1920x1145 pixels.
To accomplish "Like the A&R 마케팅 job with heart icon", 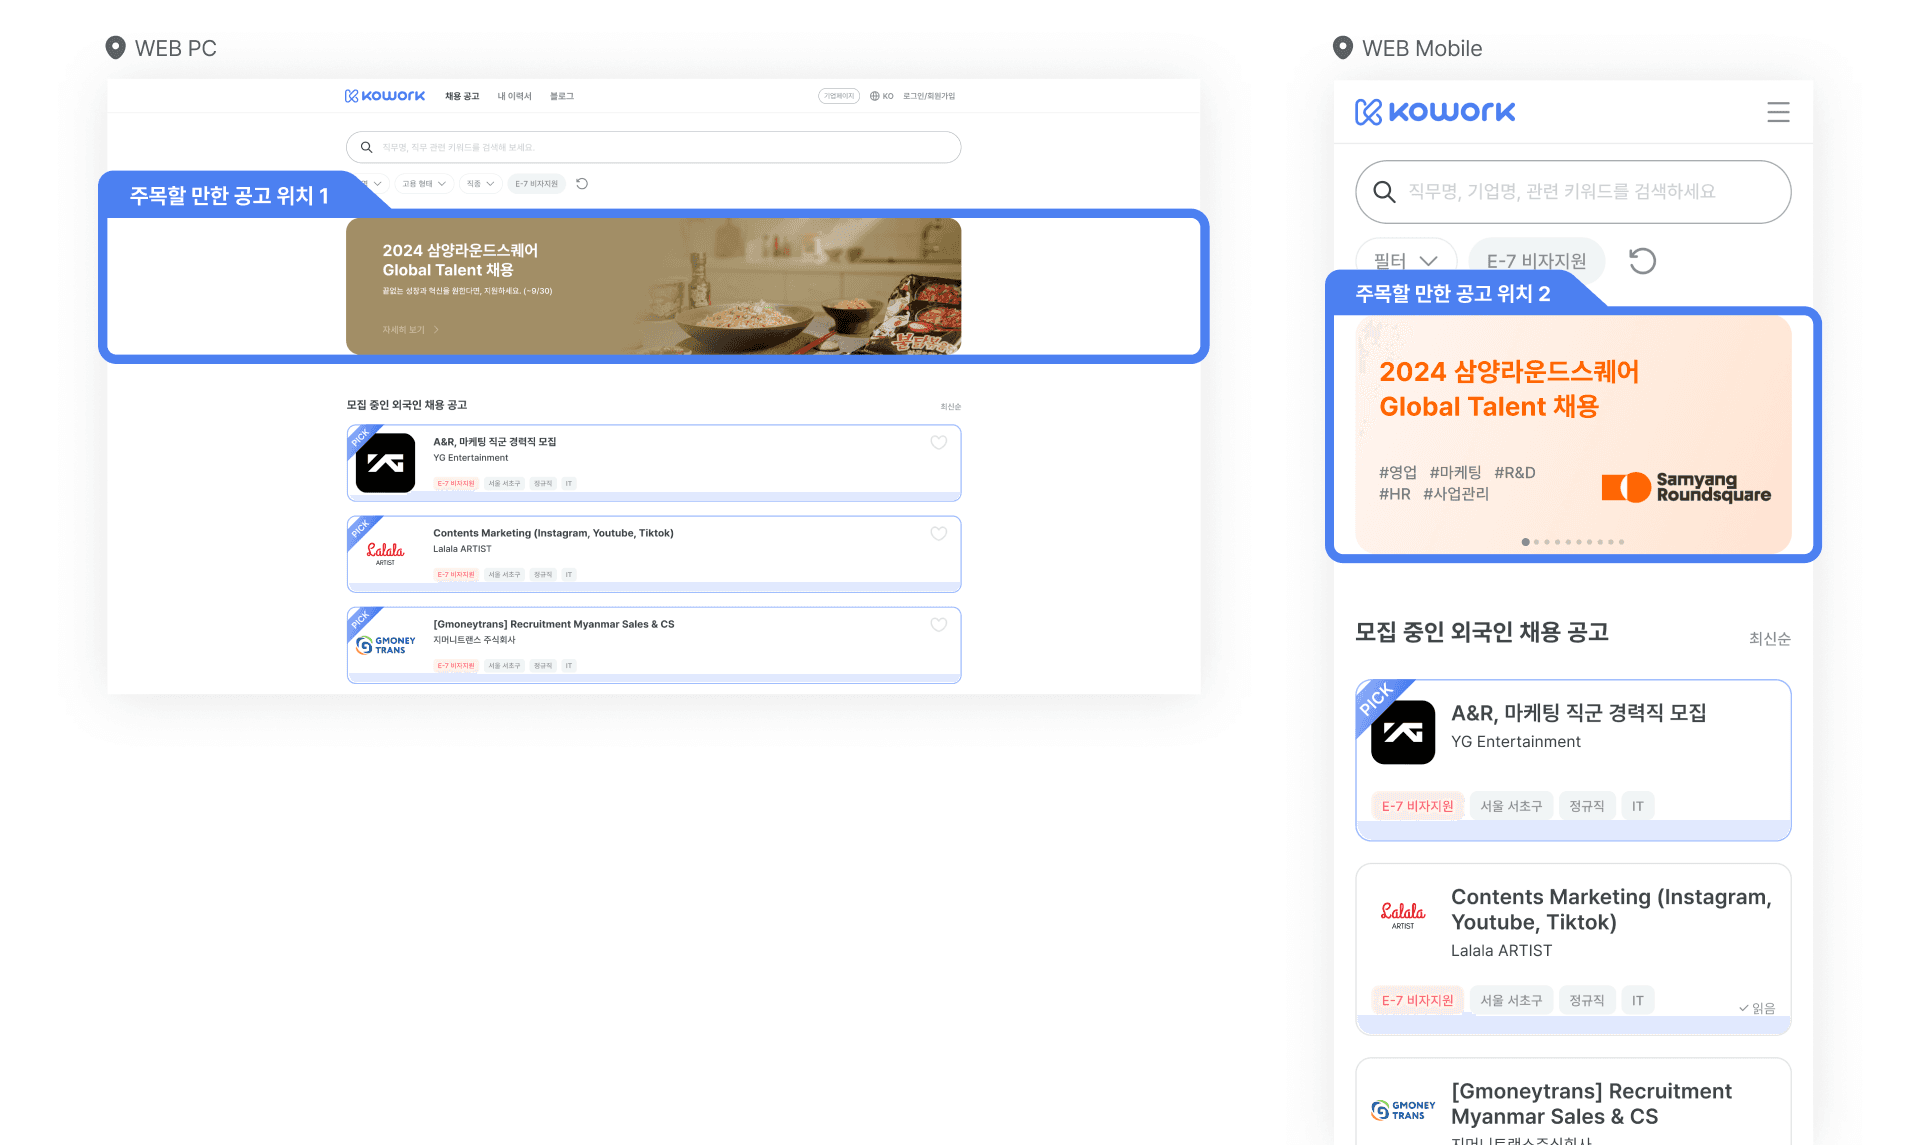I will coord(939,442).
